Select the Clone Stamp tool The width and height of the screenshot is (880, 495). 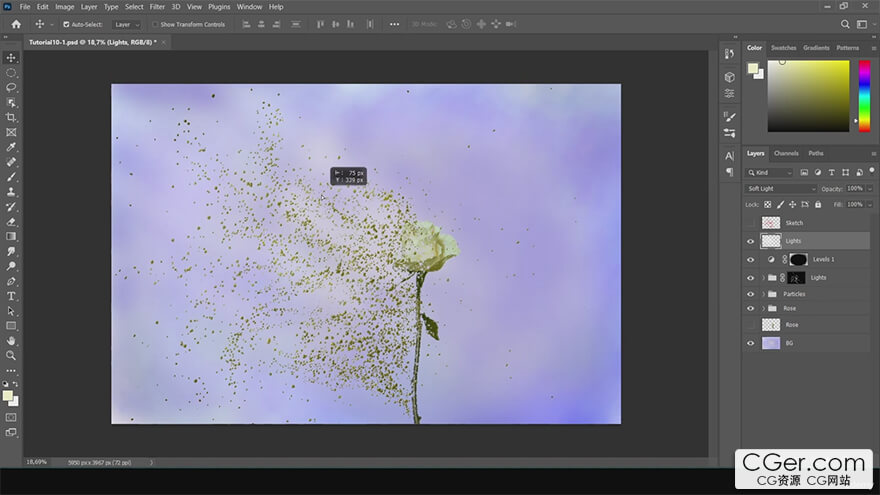click(x=11, y=192)
